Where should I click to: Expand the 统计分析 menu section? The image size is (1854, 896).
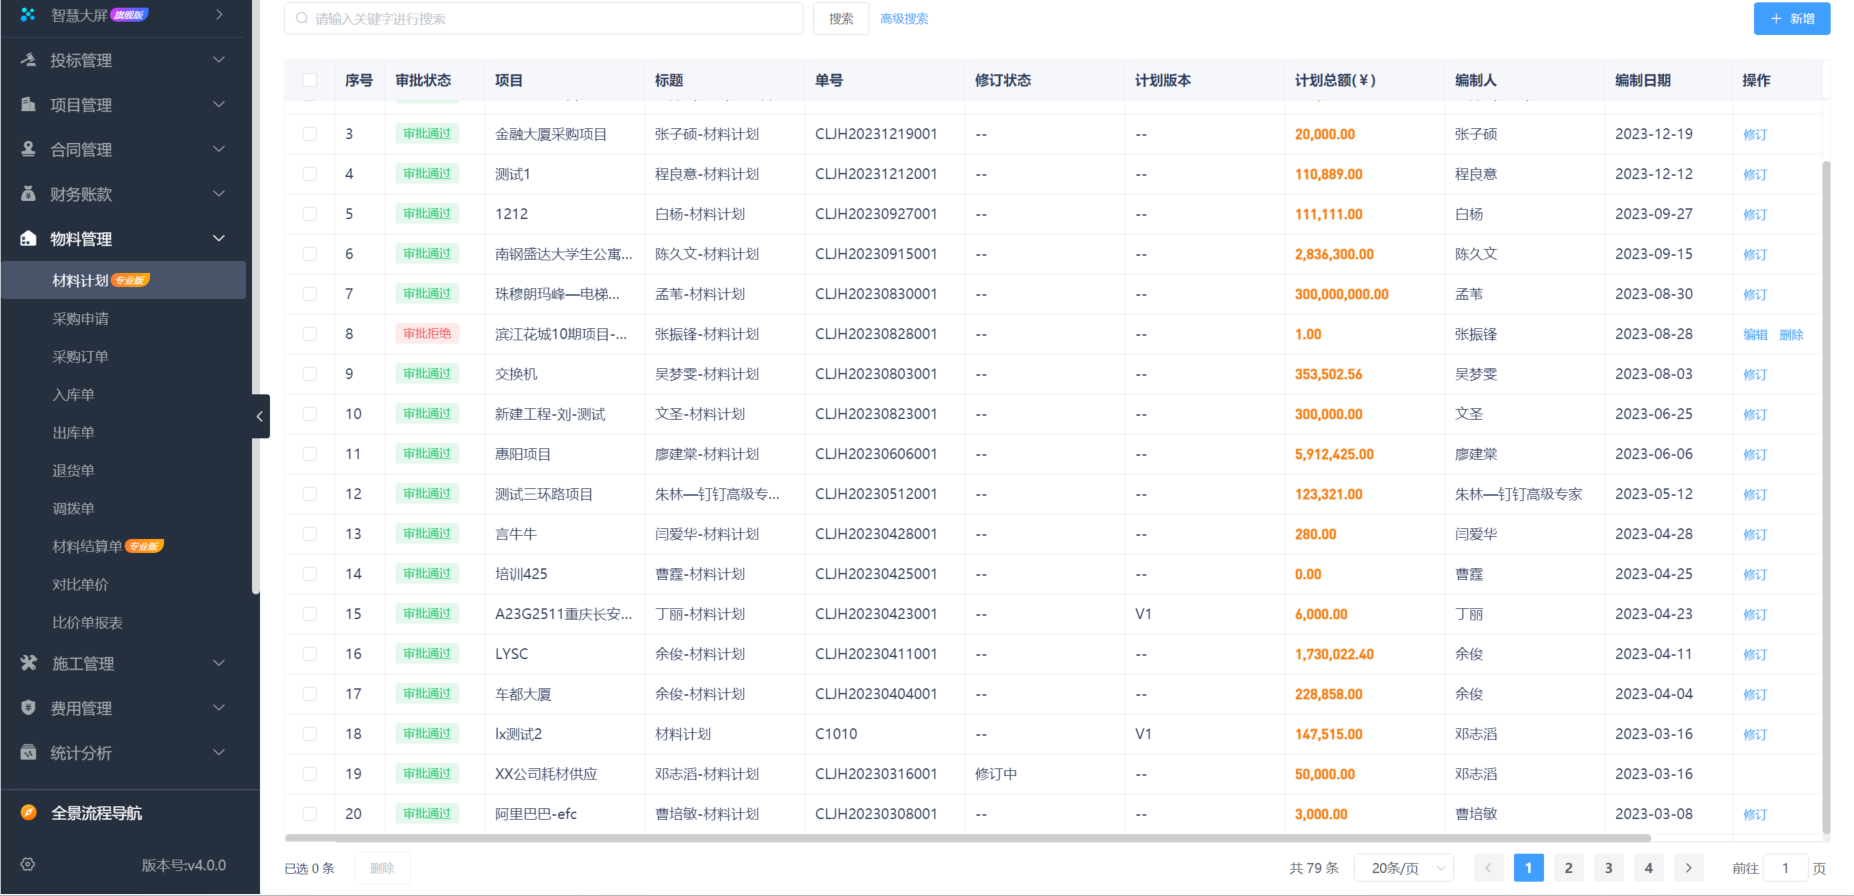[219, 753]
